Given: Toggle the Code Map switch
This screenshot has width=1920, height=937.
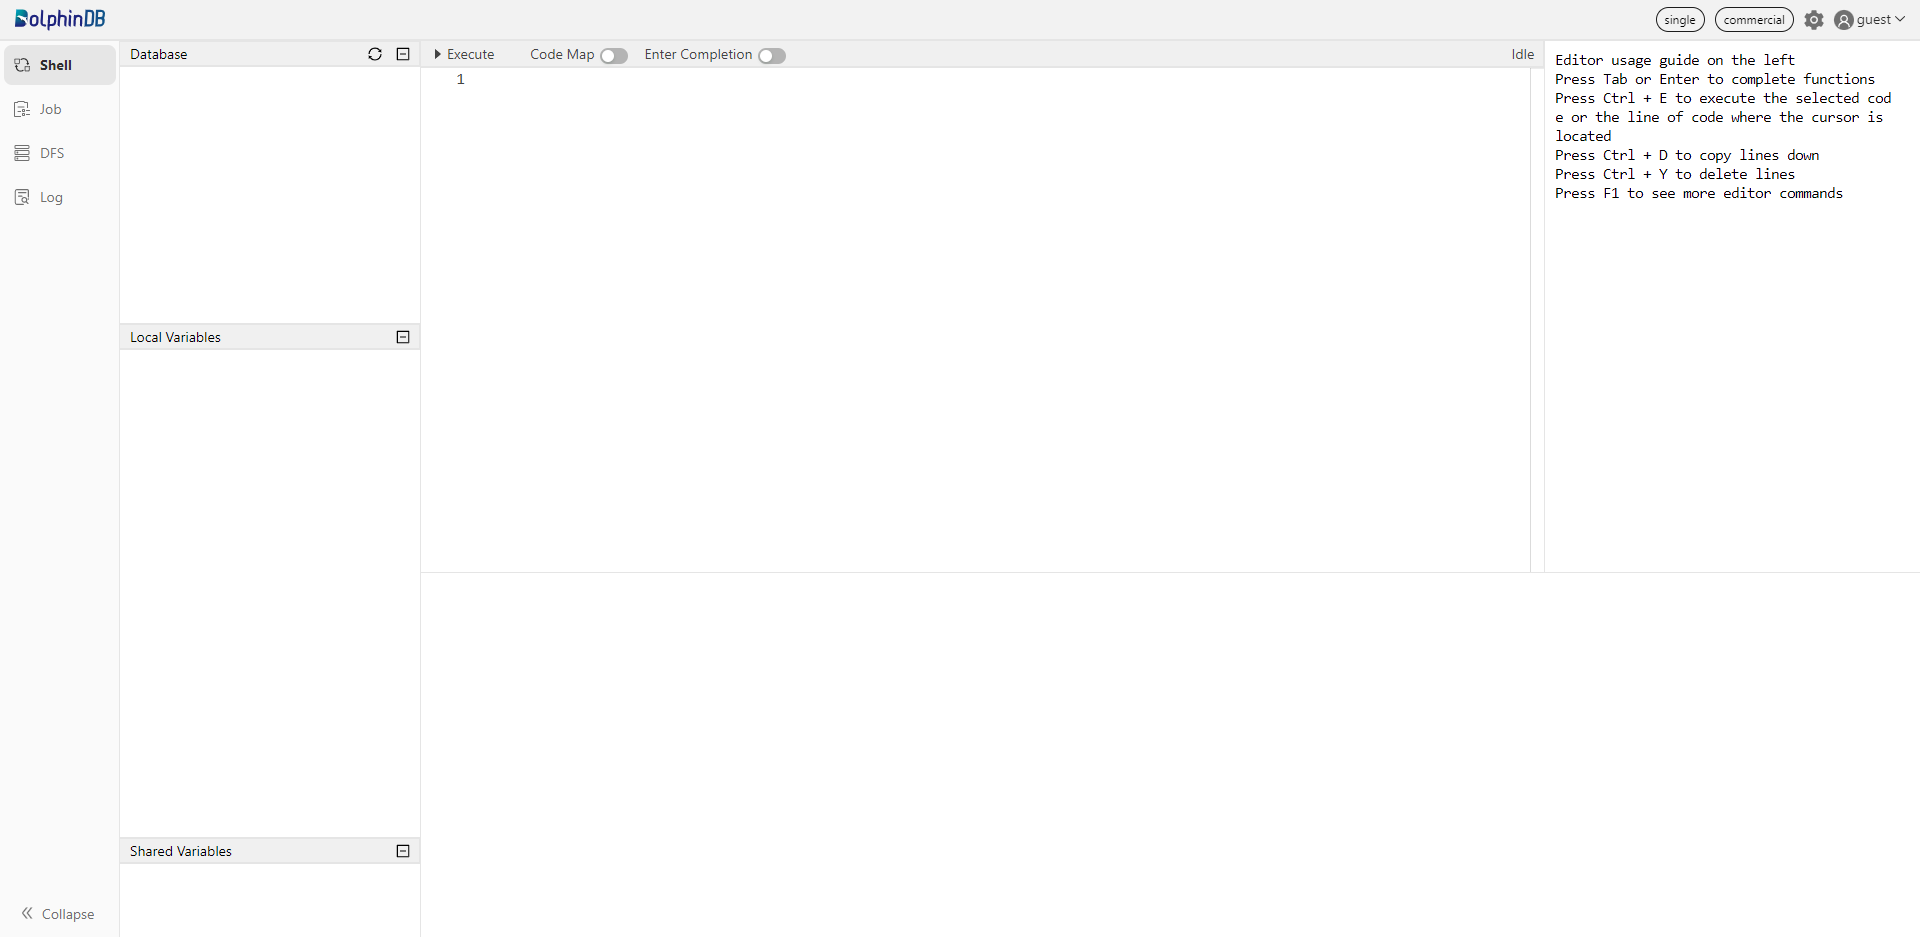Looking at the screenshot, I should 613,56.
